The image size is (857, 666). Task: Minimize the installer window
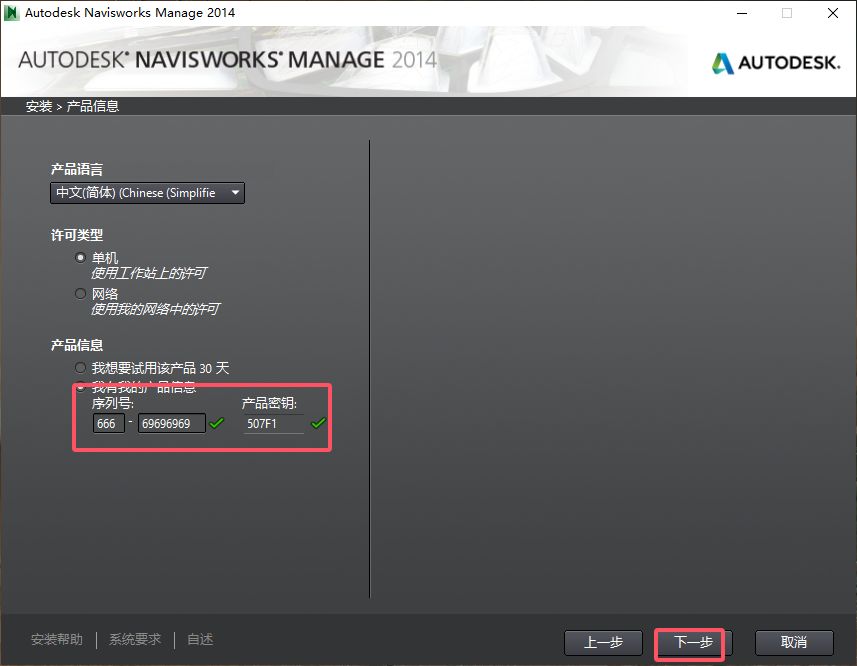[742, 13]
